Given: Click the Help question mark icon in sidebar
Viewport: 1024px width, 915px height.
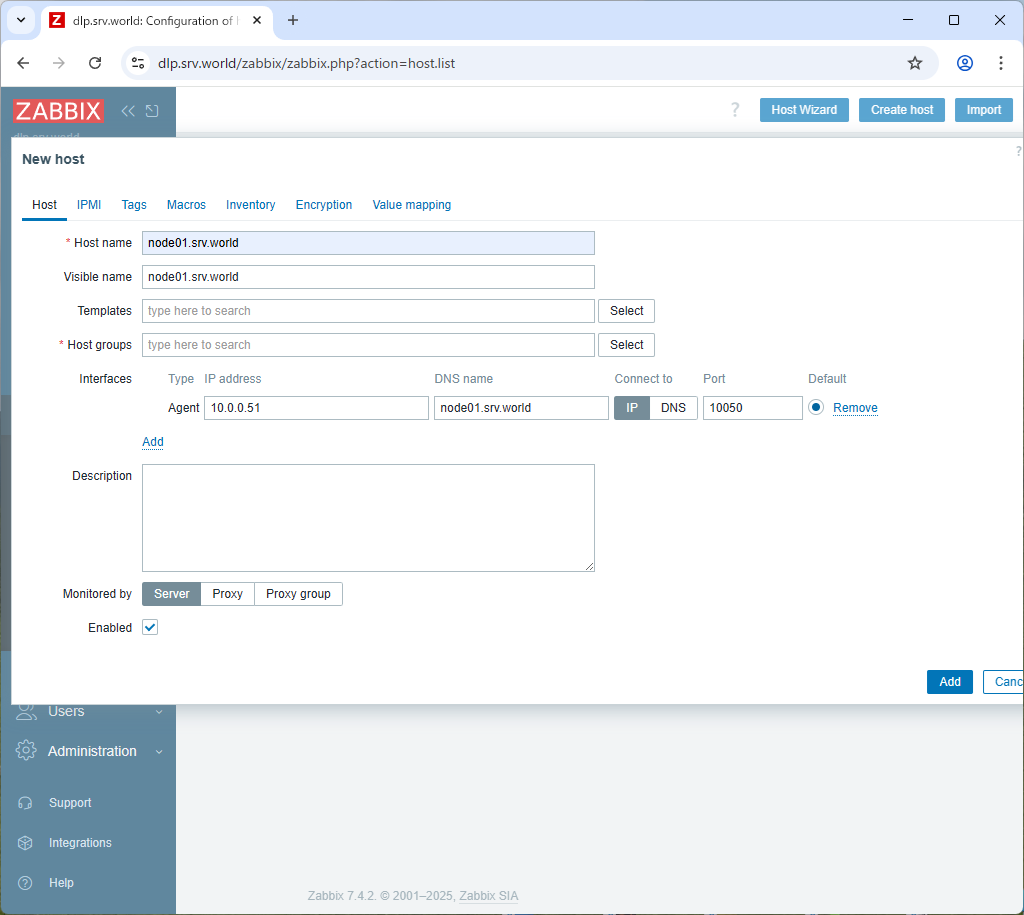Looking at the screenshot, I should click(x=26, y=883).
